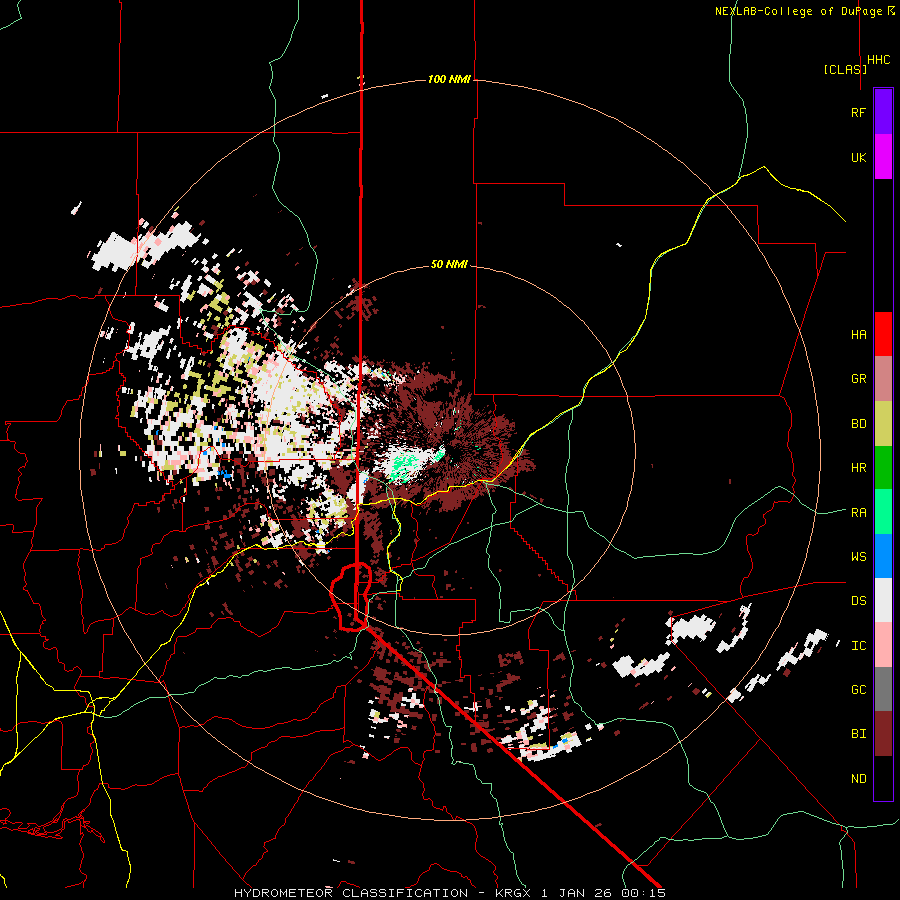Image resolution: width=900 pixels, height=900 pixels.
Task: Click the UK magenta legend swatch
Action: click(x=883, y=157)
